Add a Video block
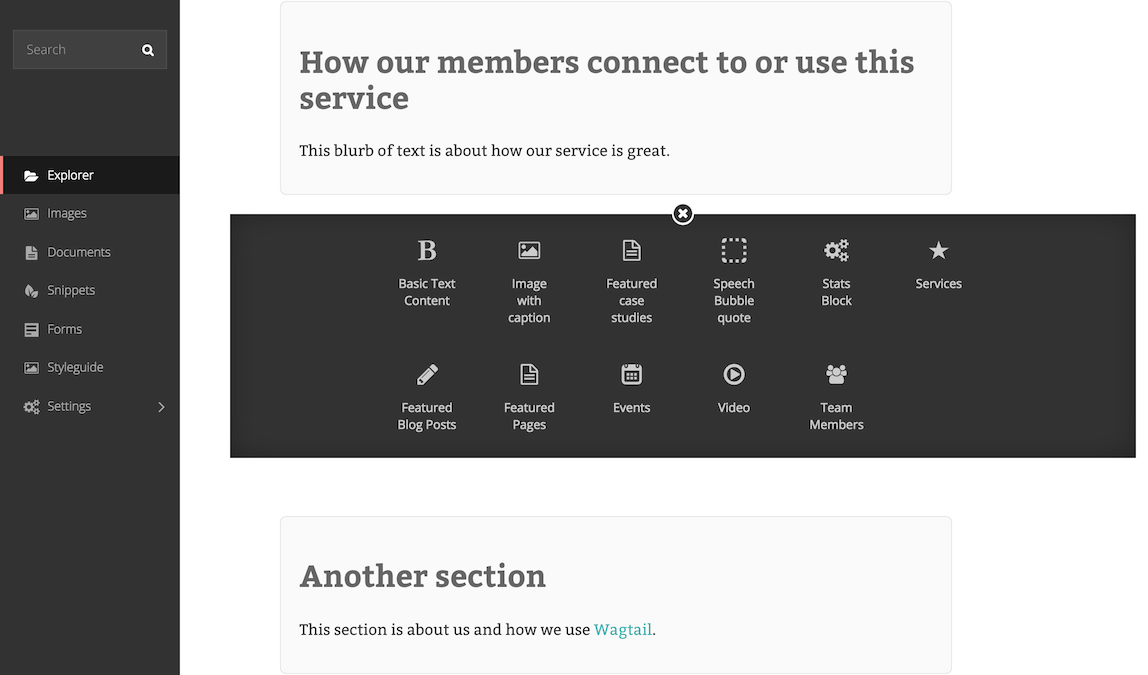 click(x=734, y=389)
